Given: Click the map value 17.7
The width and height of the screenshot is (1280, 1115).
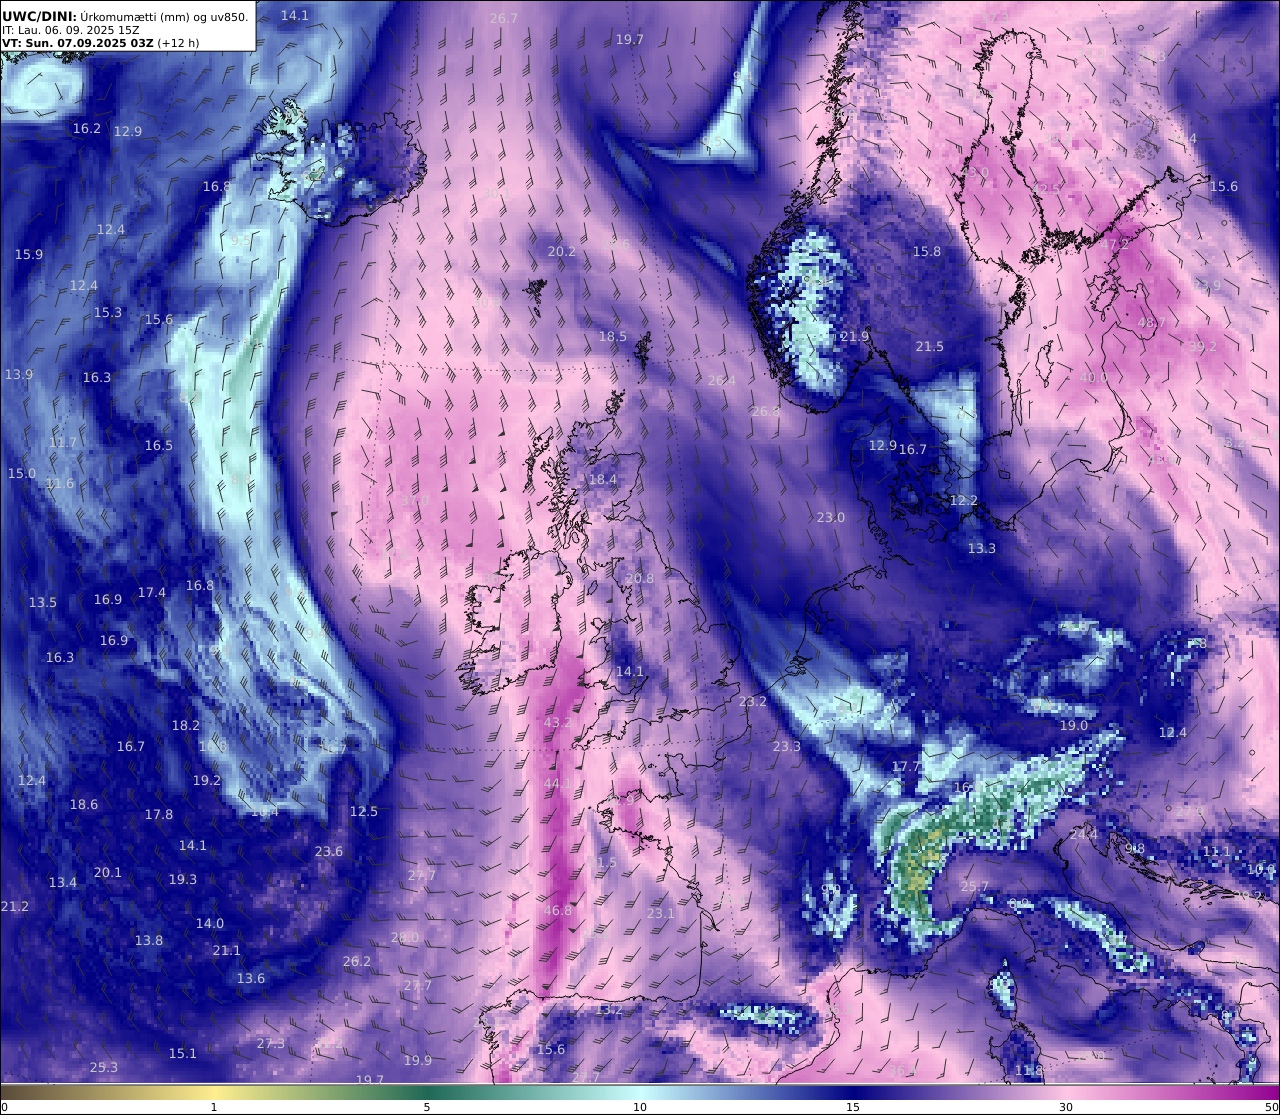Looking at the screenshot, I should tap(906, 767).
